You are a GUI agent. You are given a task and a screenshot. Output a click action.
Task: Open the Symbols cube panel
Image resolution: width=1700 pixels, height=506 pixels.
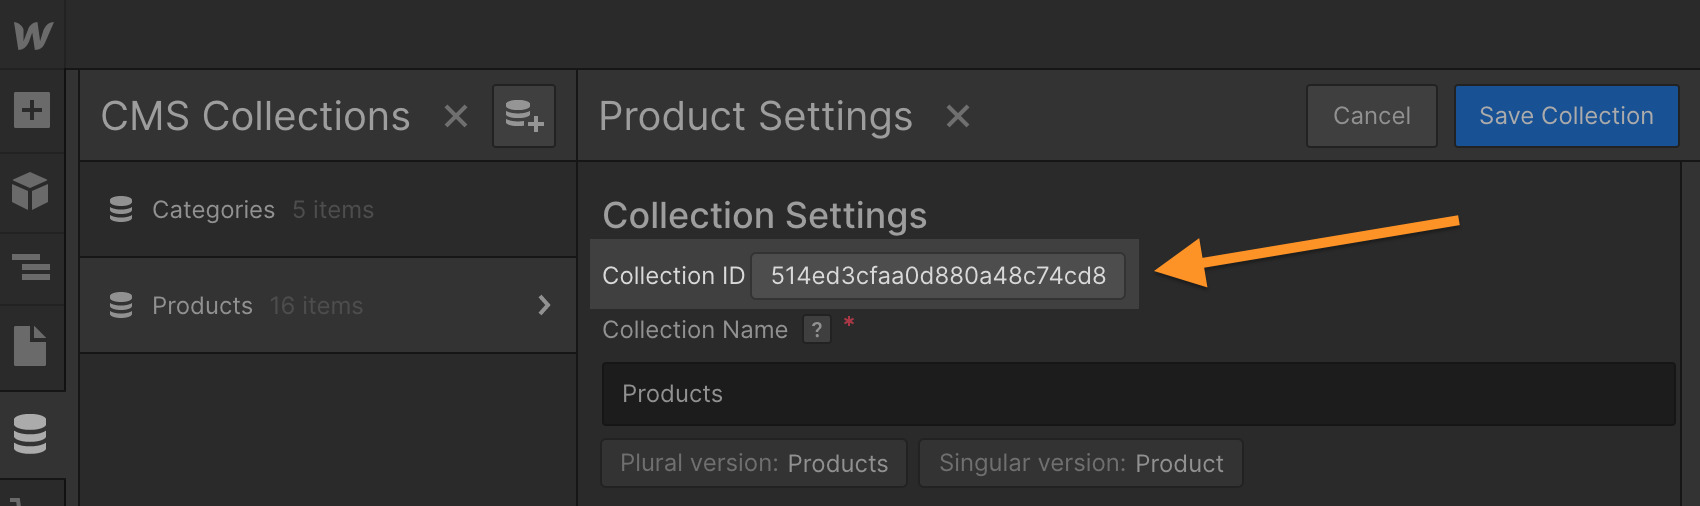31,190
